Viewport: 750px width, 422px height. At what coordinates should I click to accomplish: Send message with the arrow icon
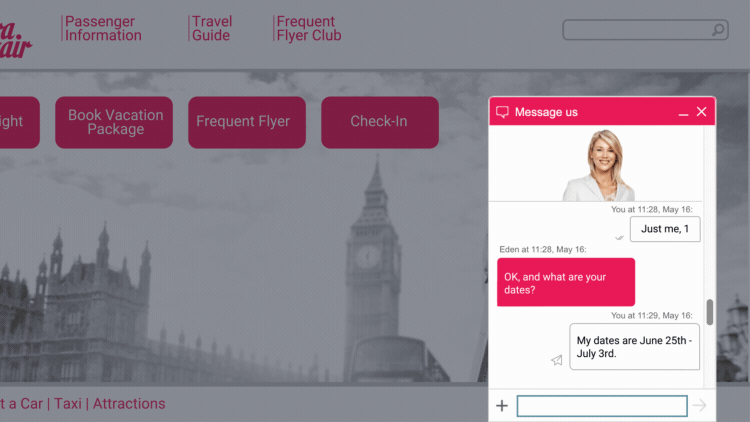coord(699,406)
